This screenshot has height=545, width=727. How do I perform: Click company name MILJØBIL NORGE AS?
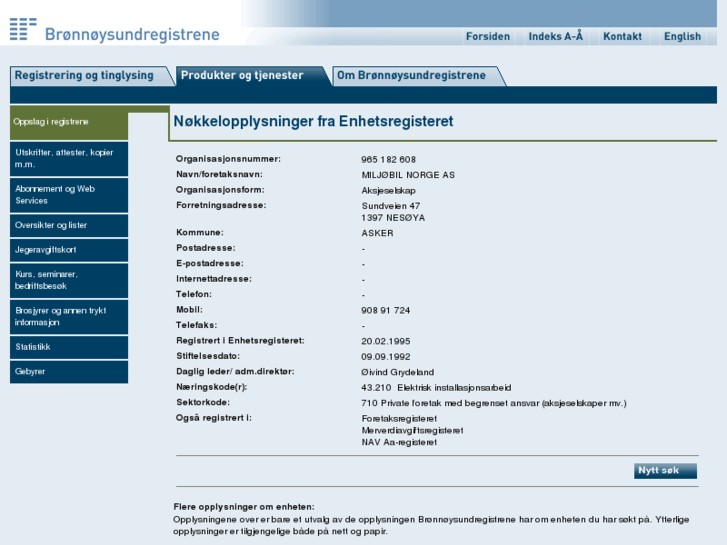[408, 175]
